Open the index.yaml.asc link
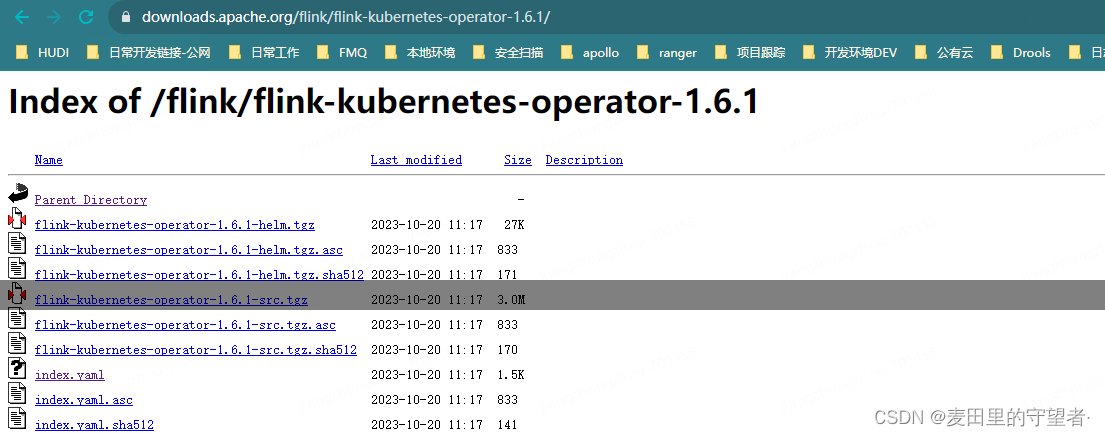The height and width of the screenshot is (436, 1105). pos(84,400)
